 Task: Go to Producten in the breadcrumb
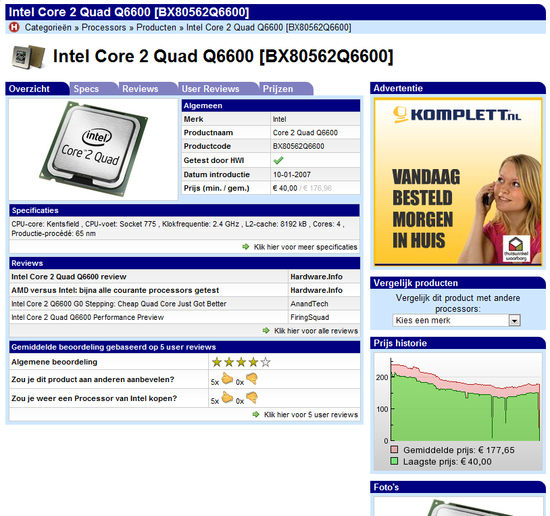click(156, 27)
